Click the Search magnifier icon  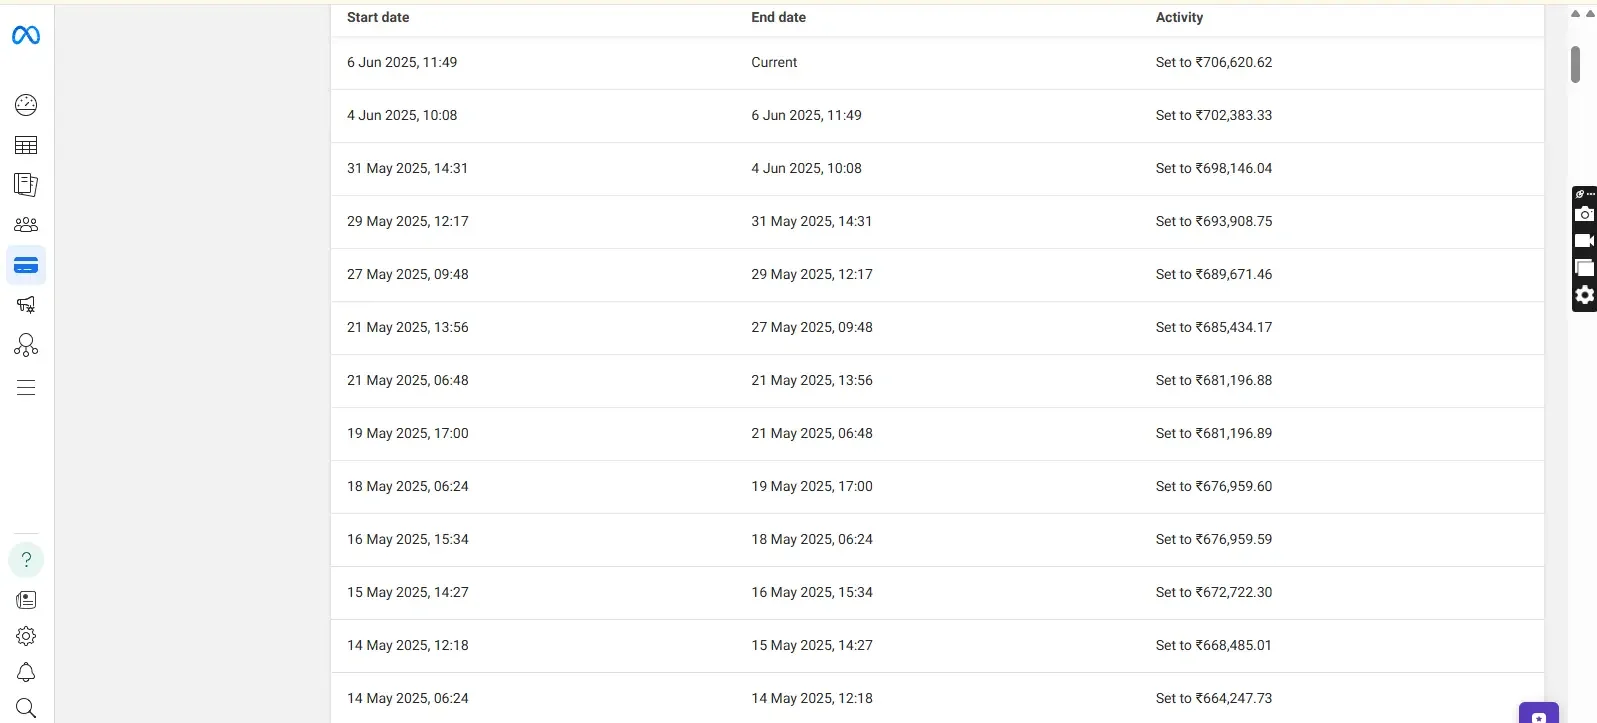[x=26, y=708]
